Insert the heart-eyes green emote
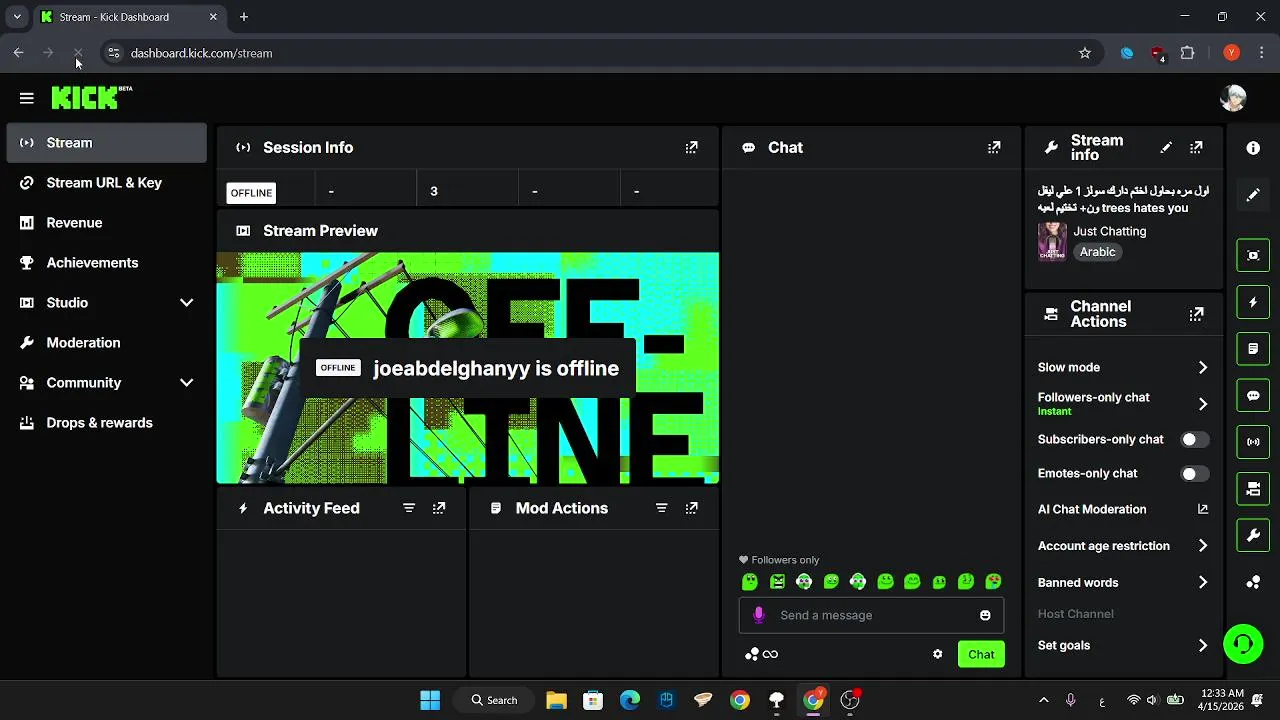Viewport: 1280px width, 720px height. pyautogui.click(x=993, y=581)
